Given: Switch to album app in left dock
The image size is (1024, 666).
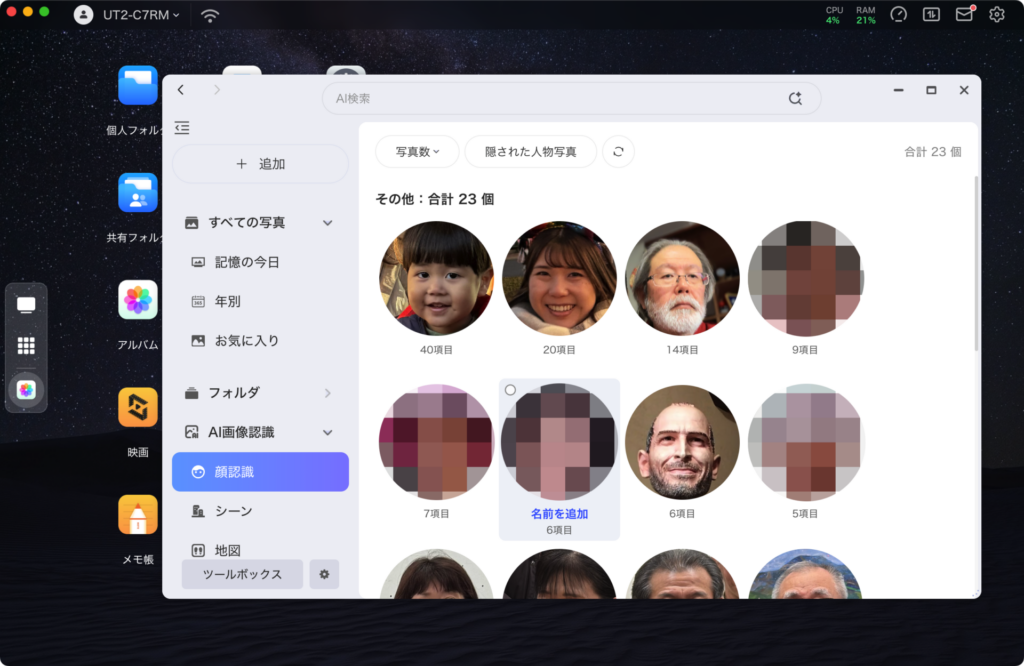Looking at the screenshot, I should (26, 390).
